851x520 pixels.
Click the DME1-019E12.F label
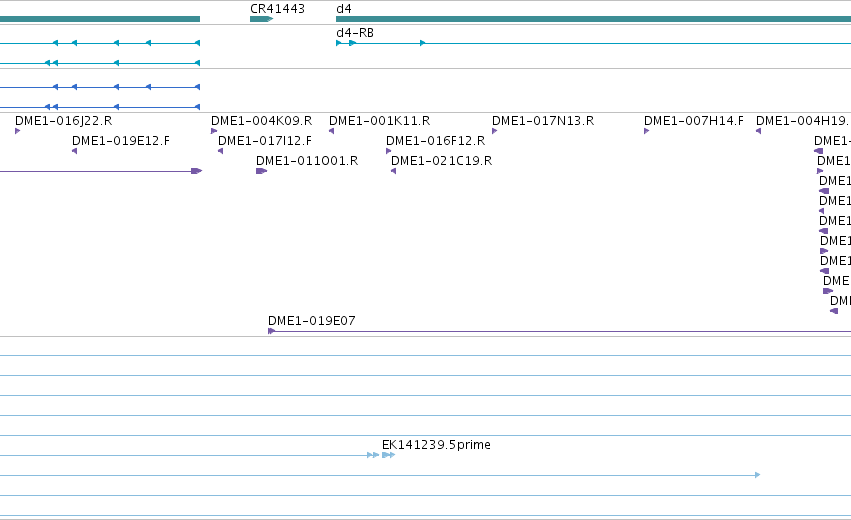[120, 141]
